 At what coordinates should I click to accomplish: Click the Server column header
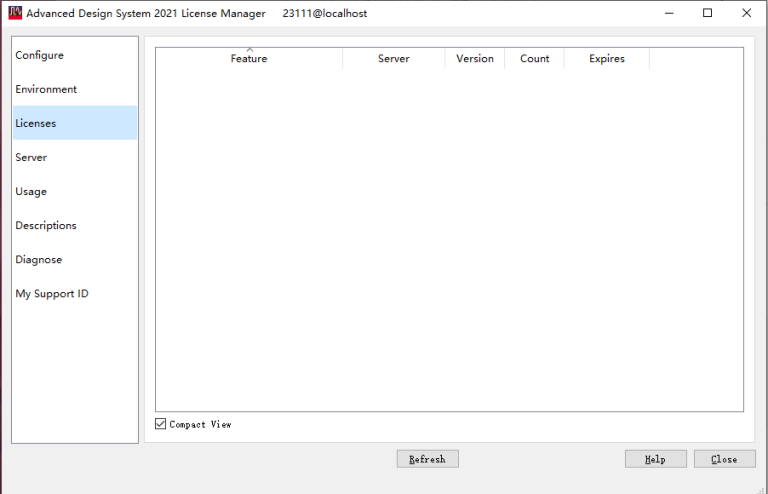[x=393, y=59]
